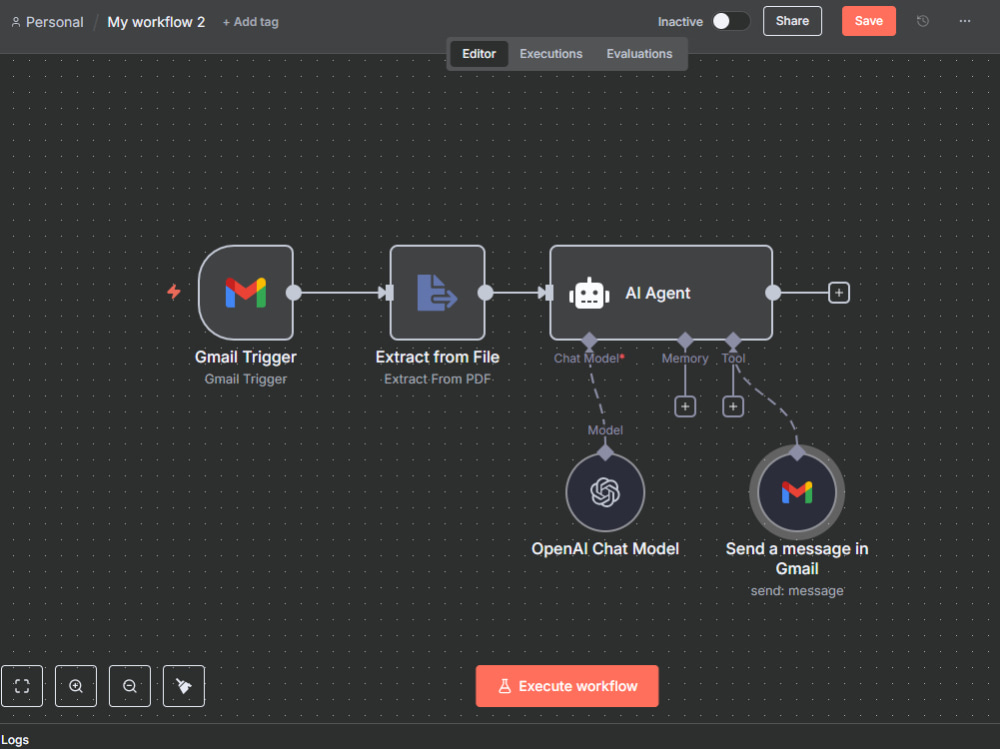1000x749 pixels.
Task: Add a Tool sub-node with plus
Action: coord(733,406)
